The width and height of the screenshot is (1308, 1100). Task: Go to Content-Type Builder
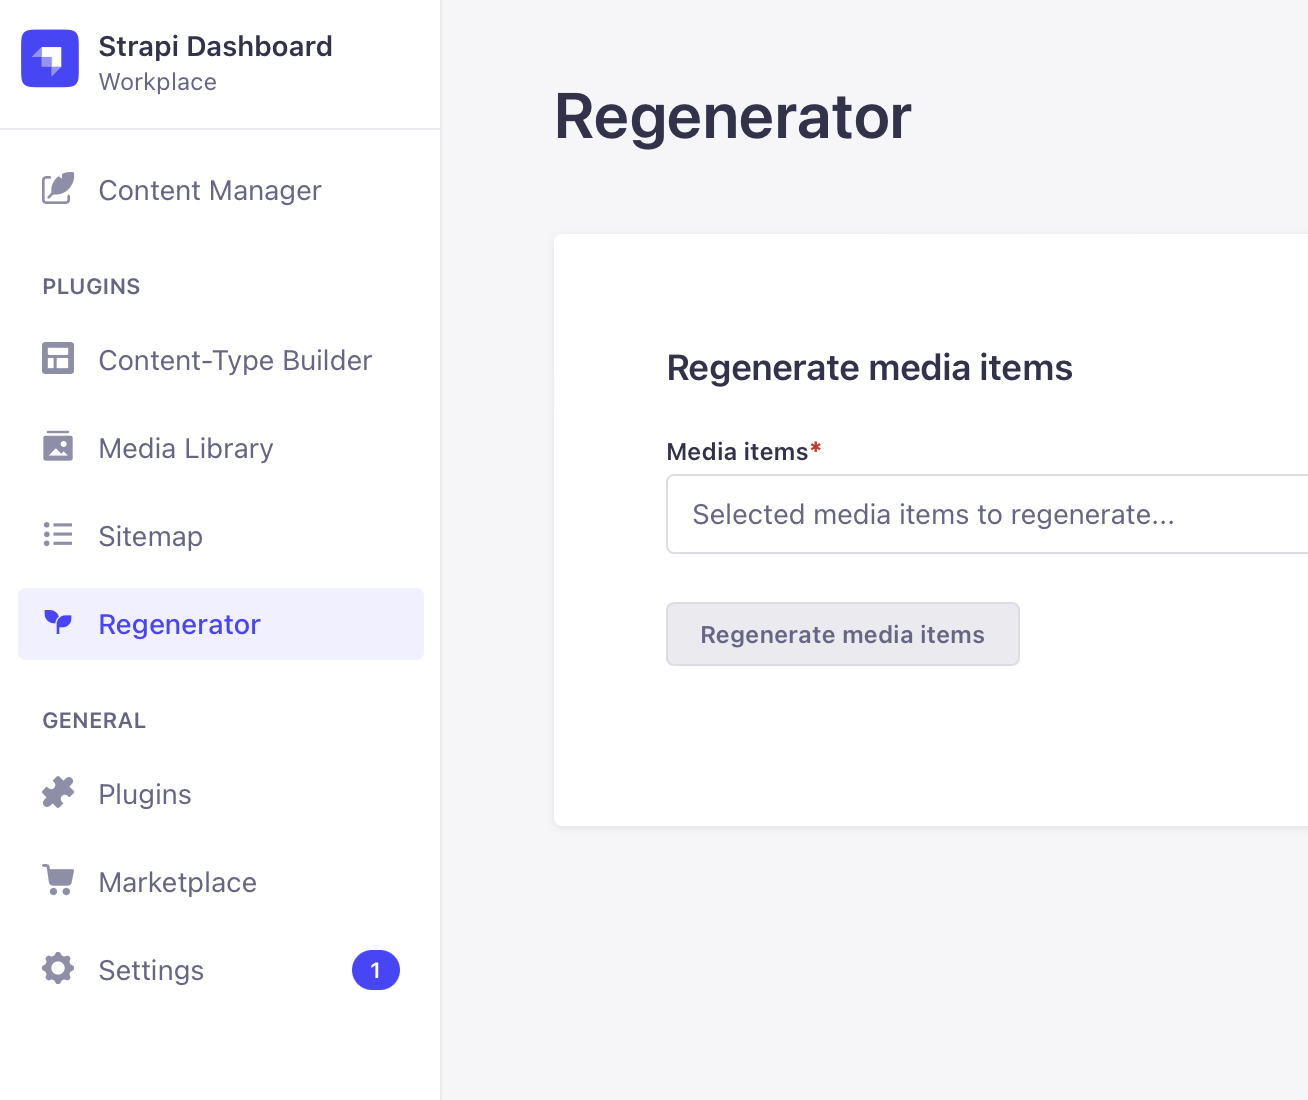coord(235,360)
